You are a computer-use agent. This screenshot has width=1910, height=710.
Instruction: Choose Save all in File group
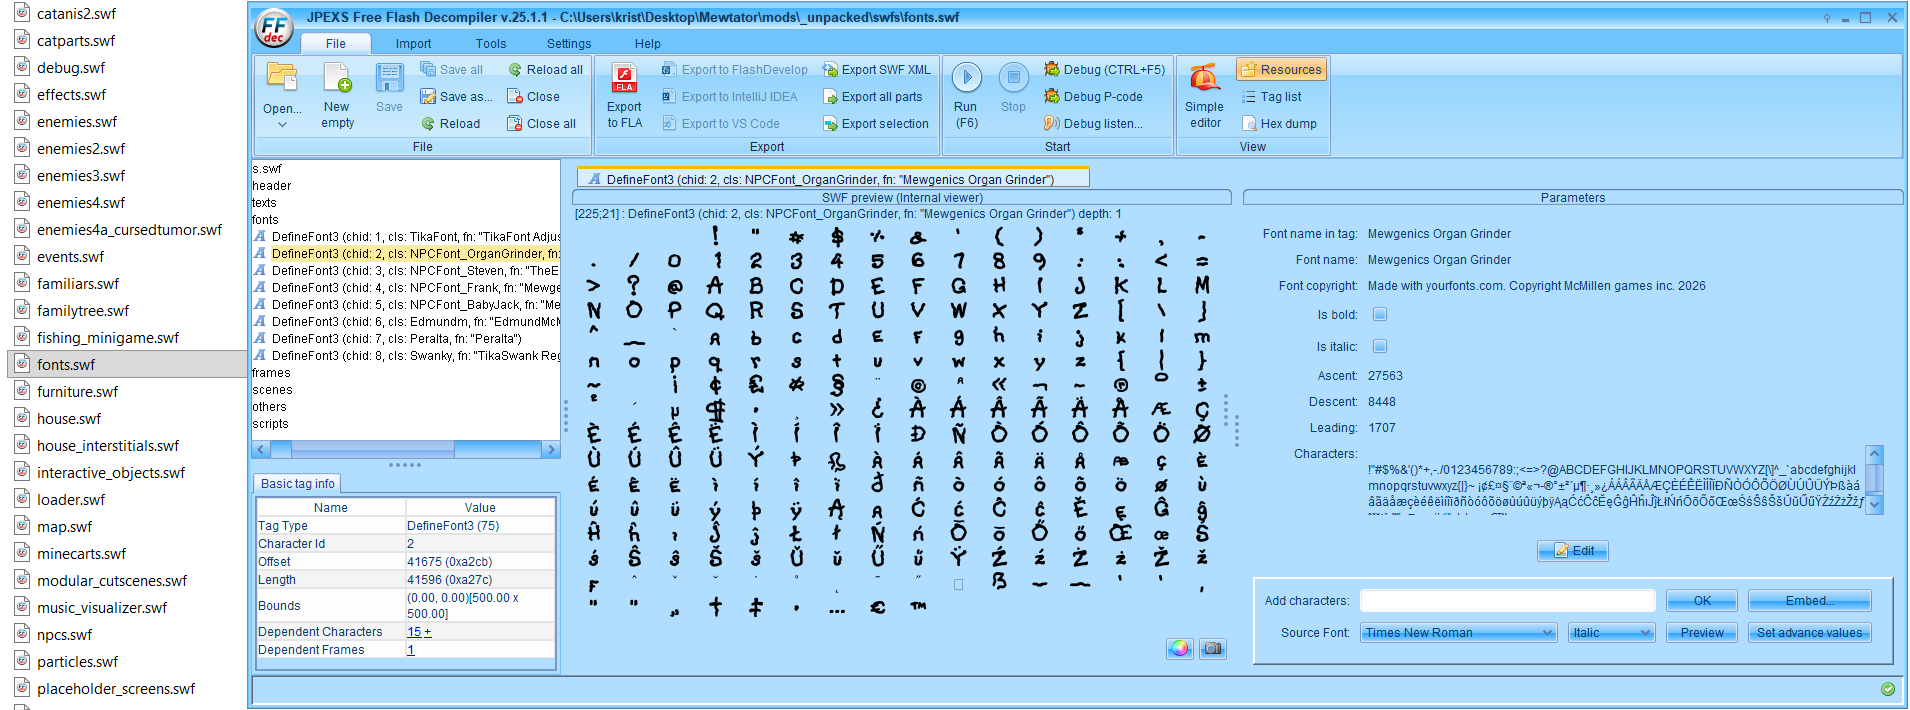(451, 70)
